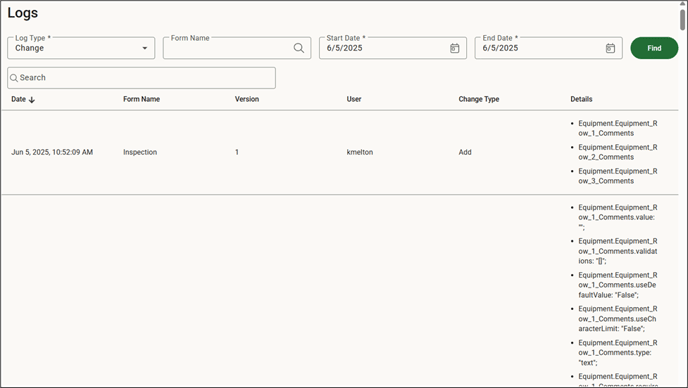Screen dimensions: 688x388
Task: Click the Row_1_Comments.type "text" detail entry
Action: (617, 352)
